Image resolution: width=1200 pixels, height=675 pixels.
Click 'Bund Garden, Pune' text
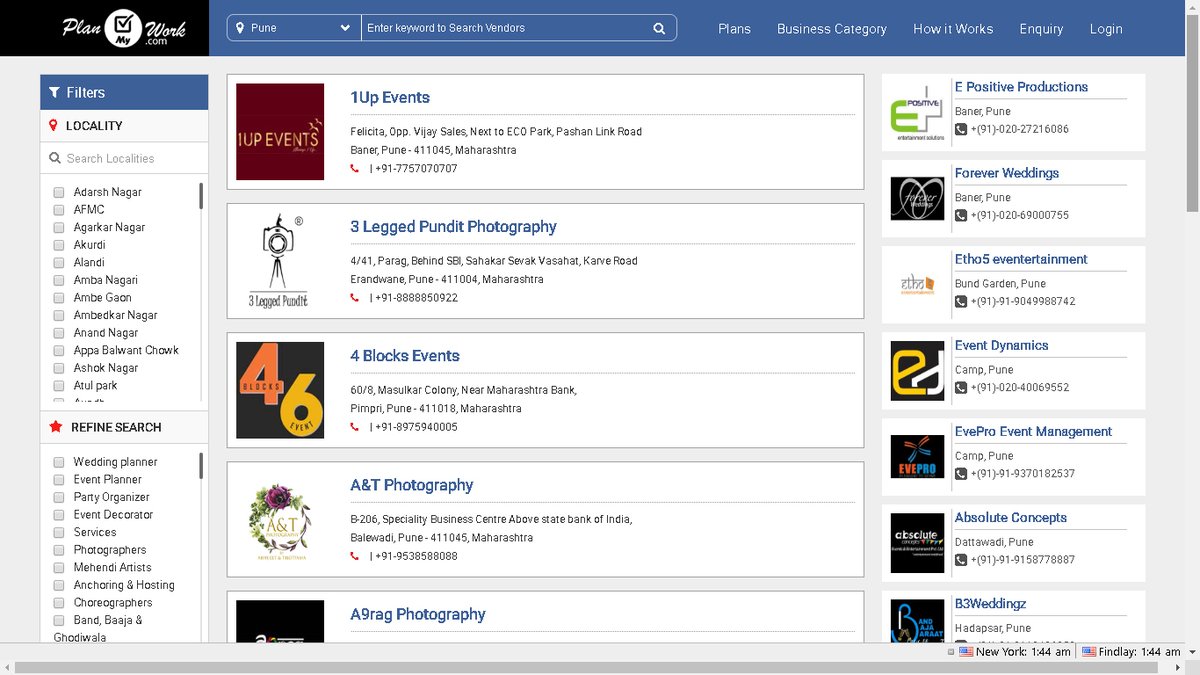coord(1000,283)
